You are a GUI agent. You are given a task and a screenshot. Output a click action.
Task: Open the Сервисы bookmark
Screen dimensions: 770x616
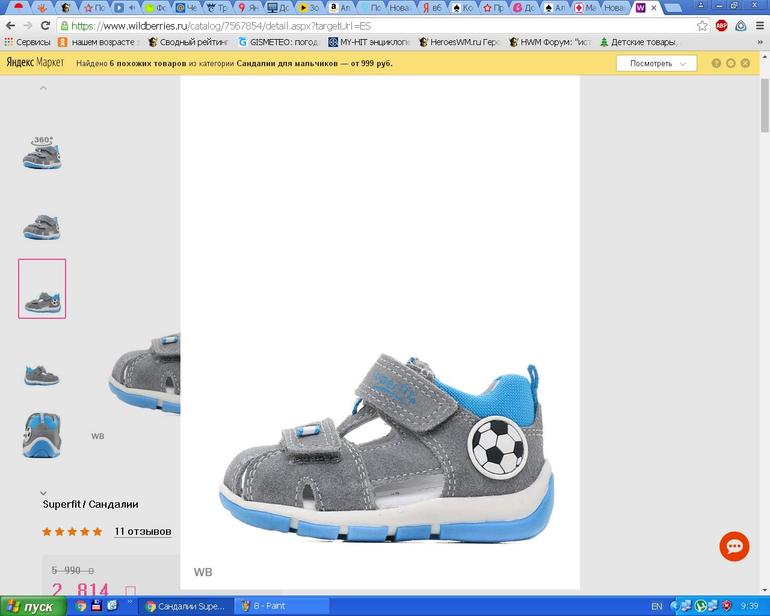[x=28, y=42]
